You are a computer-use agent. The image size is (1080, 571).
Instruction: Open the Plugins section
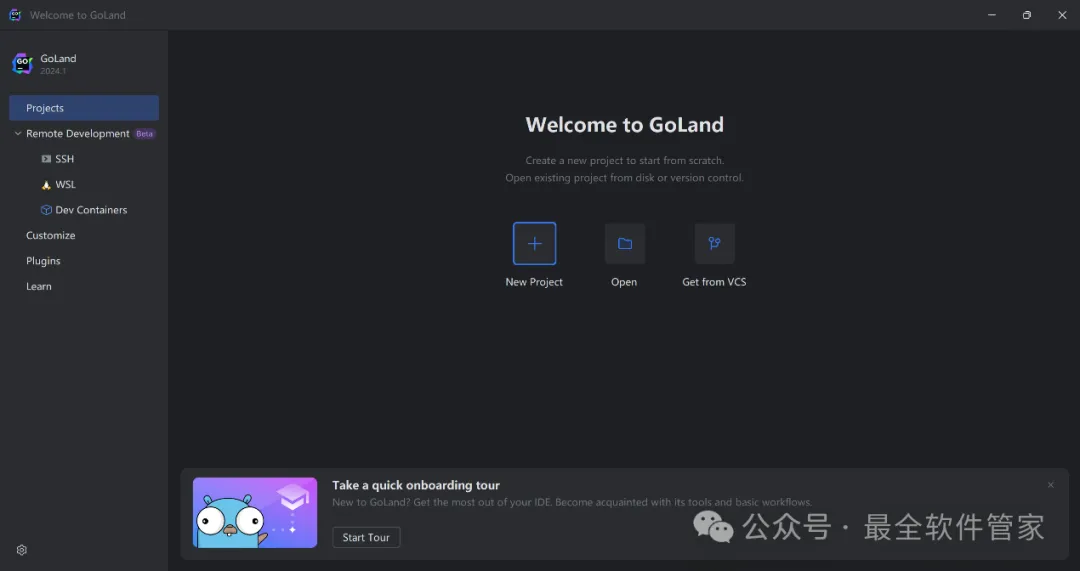43,261
